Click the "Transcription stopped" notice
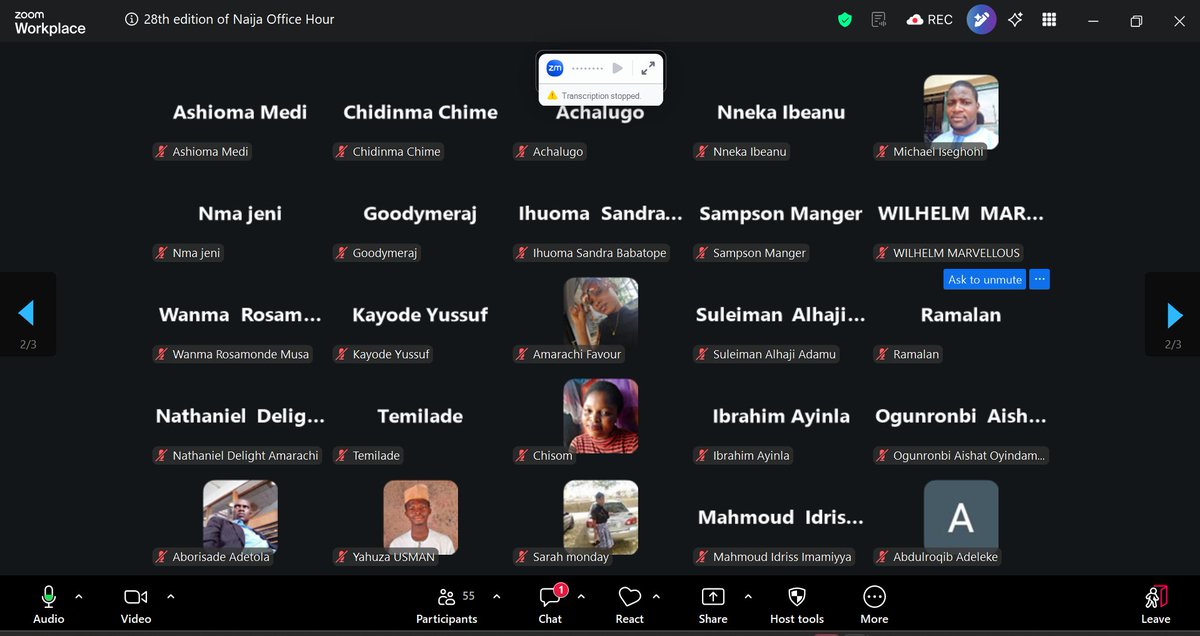 point(600,96)
